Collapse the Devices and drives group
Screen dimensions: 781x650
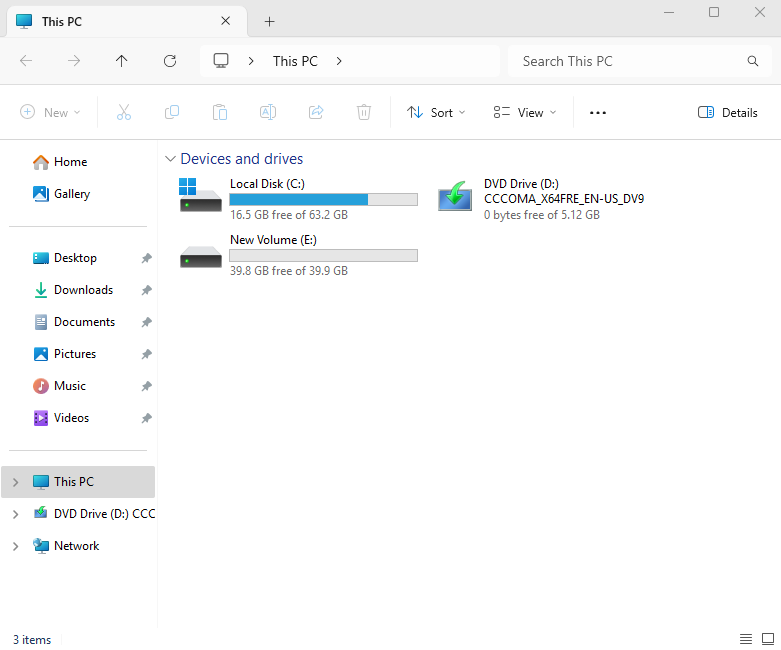coord(171,159)
